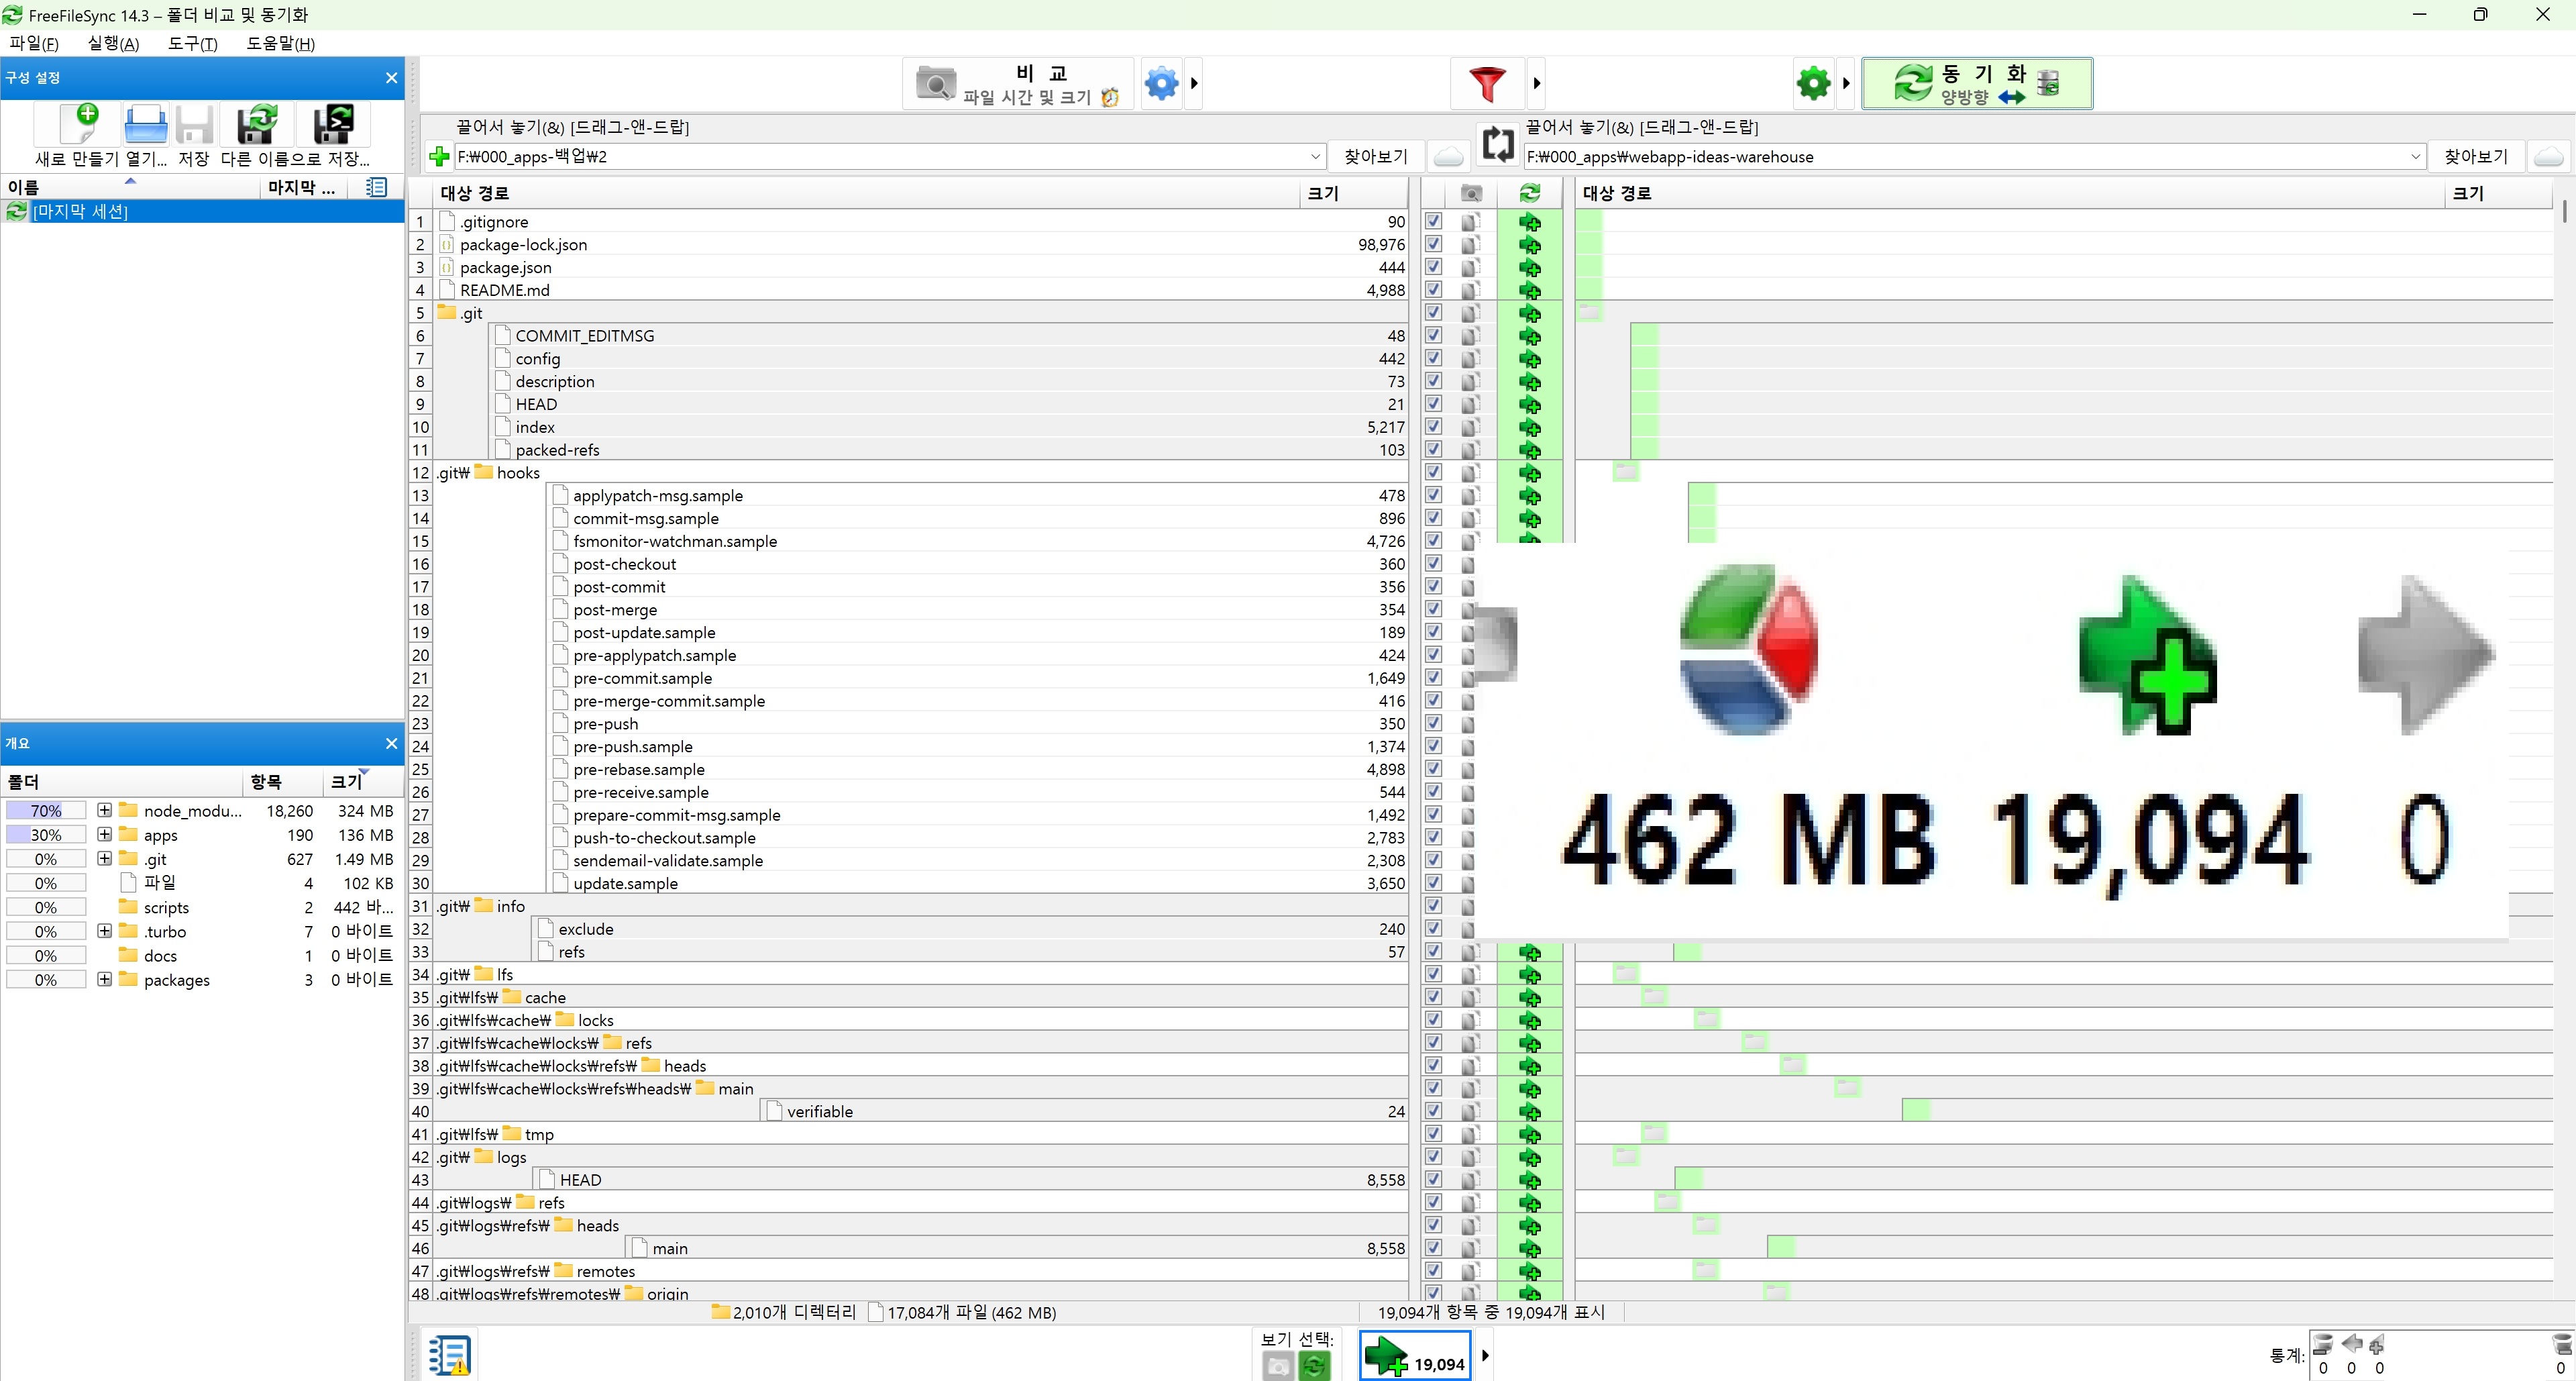The image size is (2576, 1381).
Task: Click the 70% bar for node_modules
Action: coord(46,810)
